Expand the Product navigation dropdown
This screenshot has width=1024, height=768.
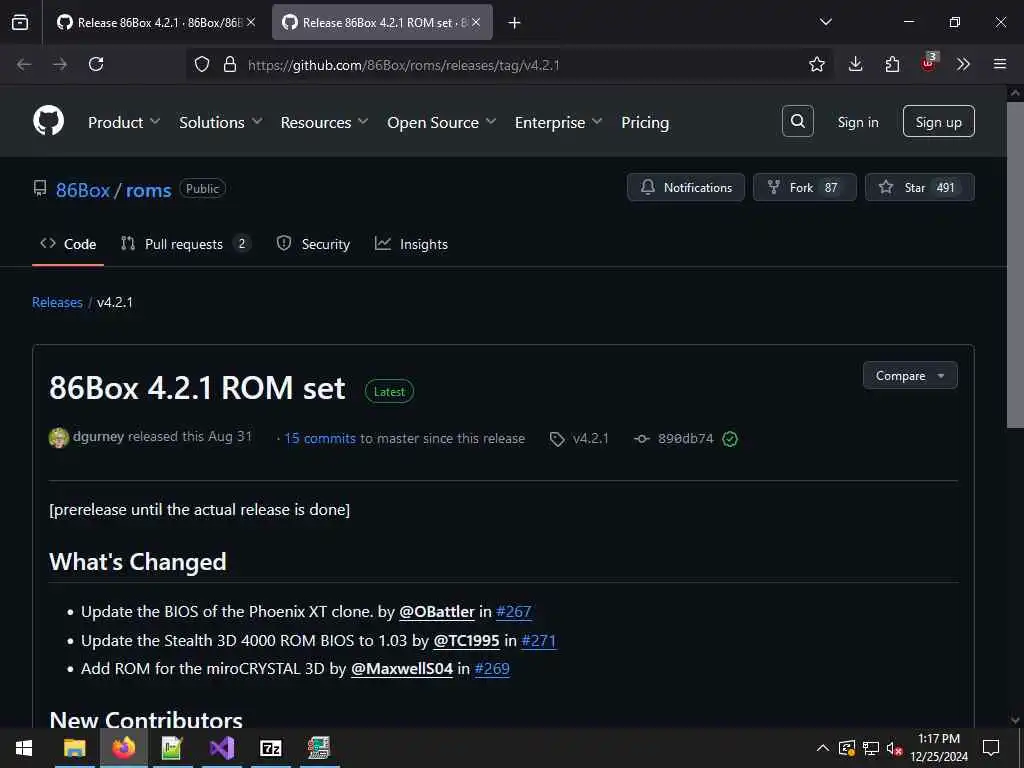[x=124, y=122]
